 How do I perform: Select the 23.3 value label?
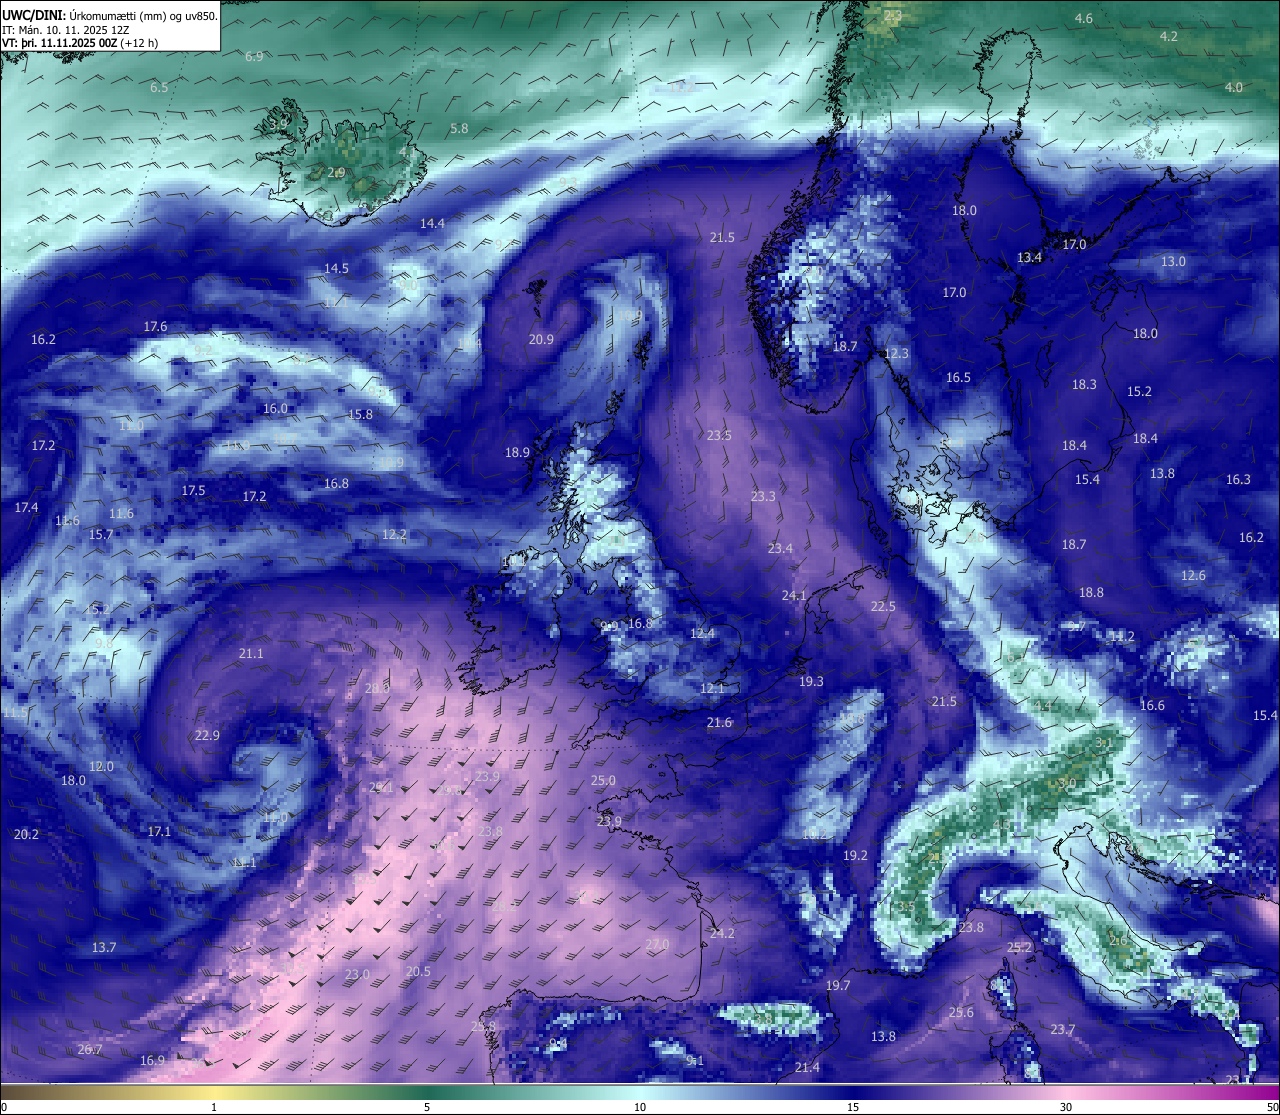click(763, 497)
